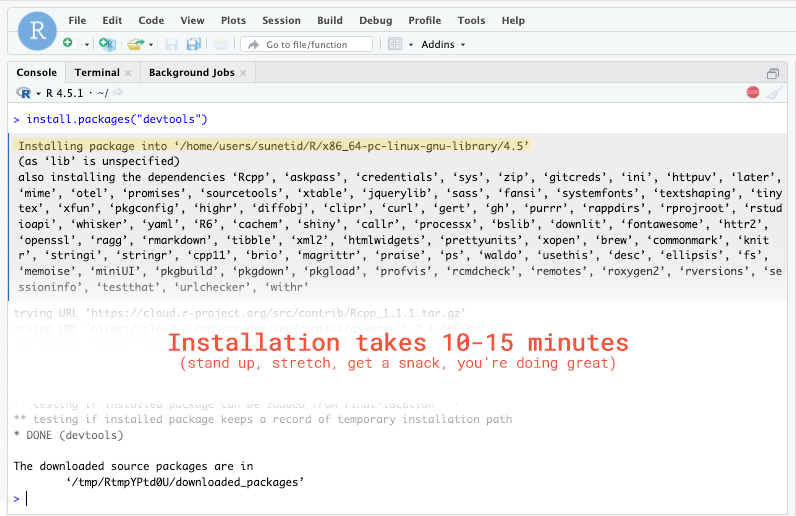The image size is (796, 516).
Task: Open the Addins dropdown
Action: [x=443, y=44]
